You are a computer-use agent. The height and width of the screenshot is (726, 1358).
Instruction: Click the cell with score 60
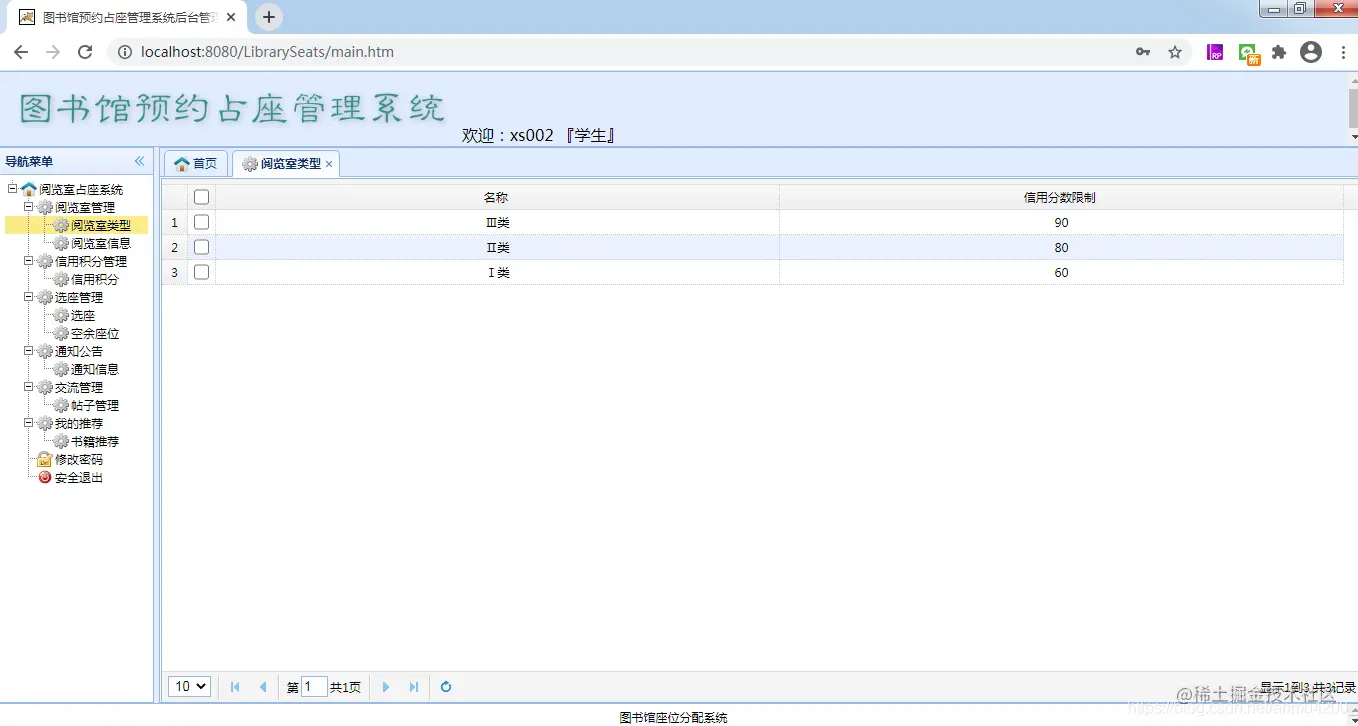pyautogui.click(x=1061, y=272)
